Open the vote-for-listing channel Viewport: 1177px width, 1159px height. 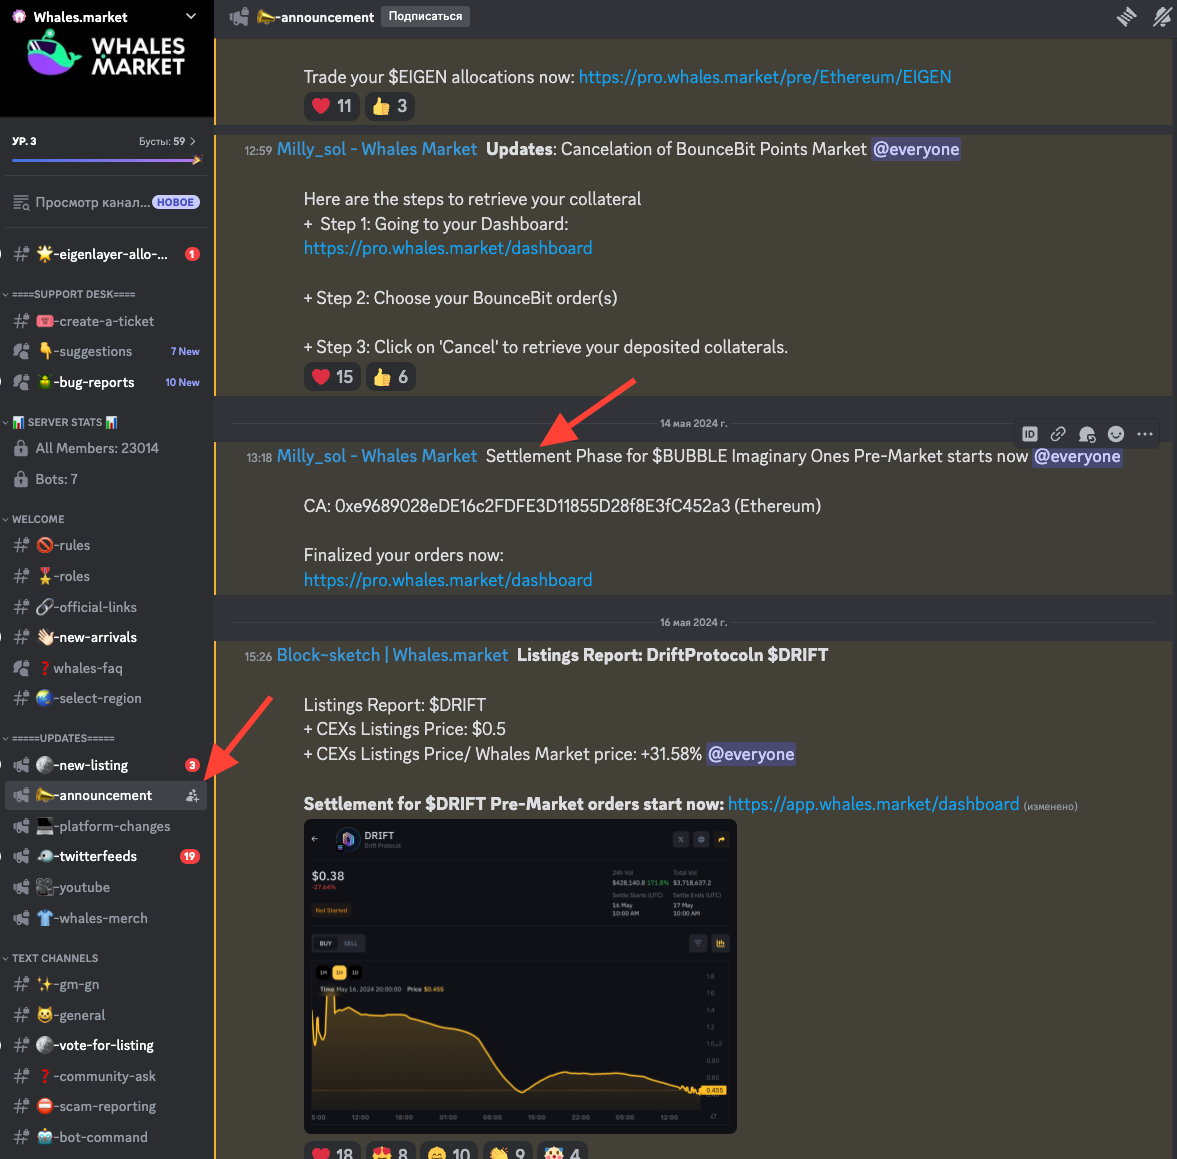point(106,1046)
